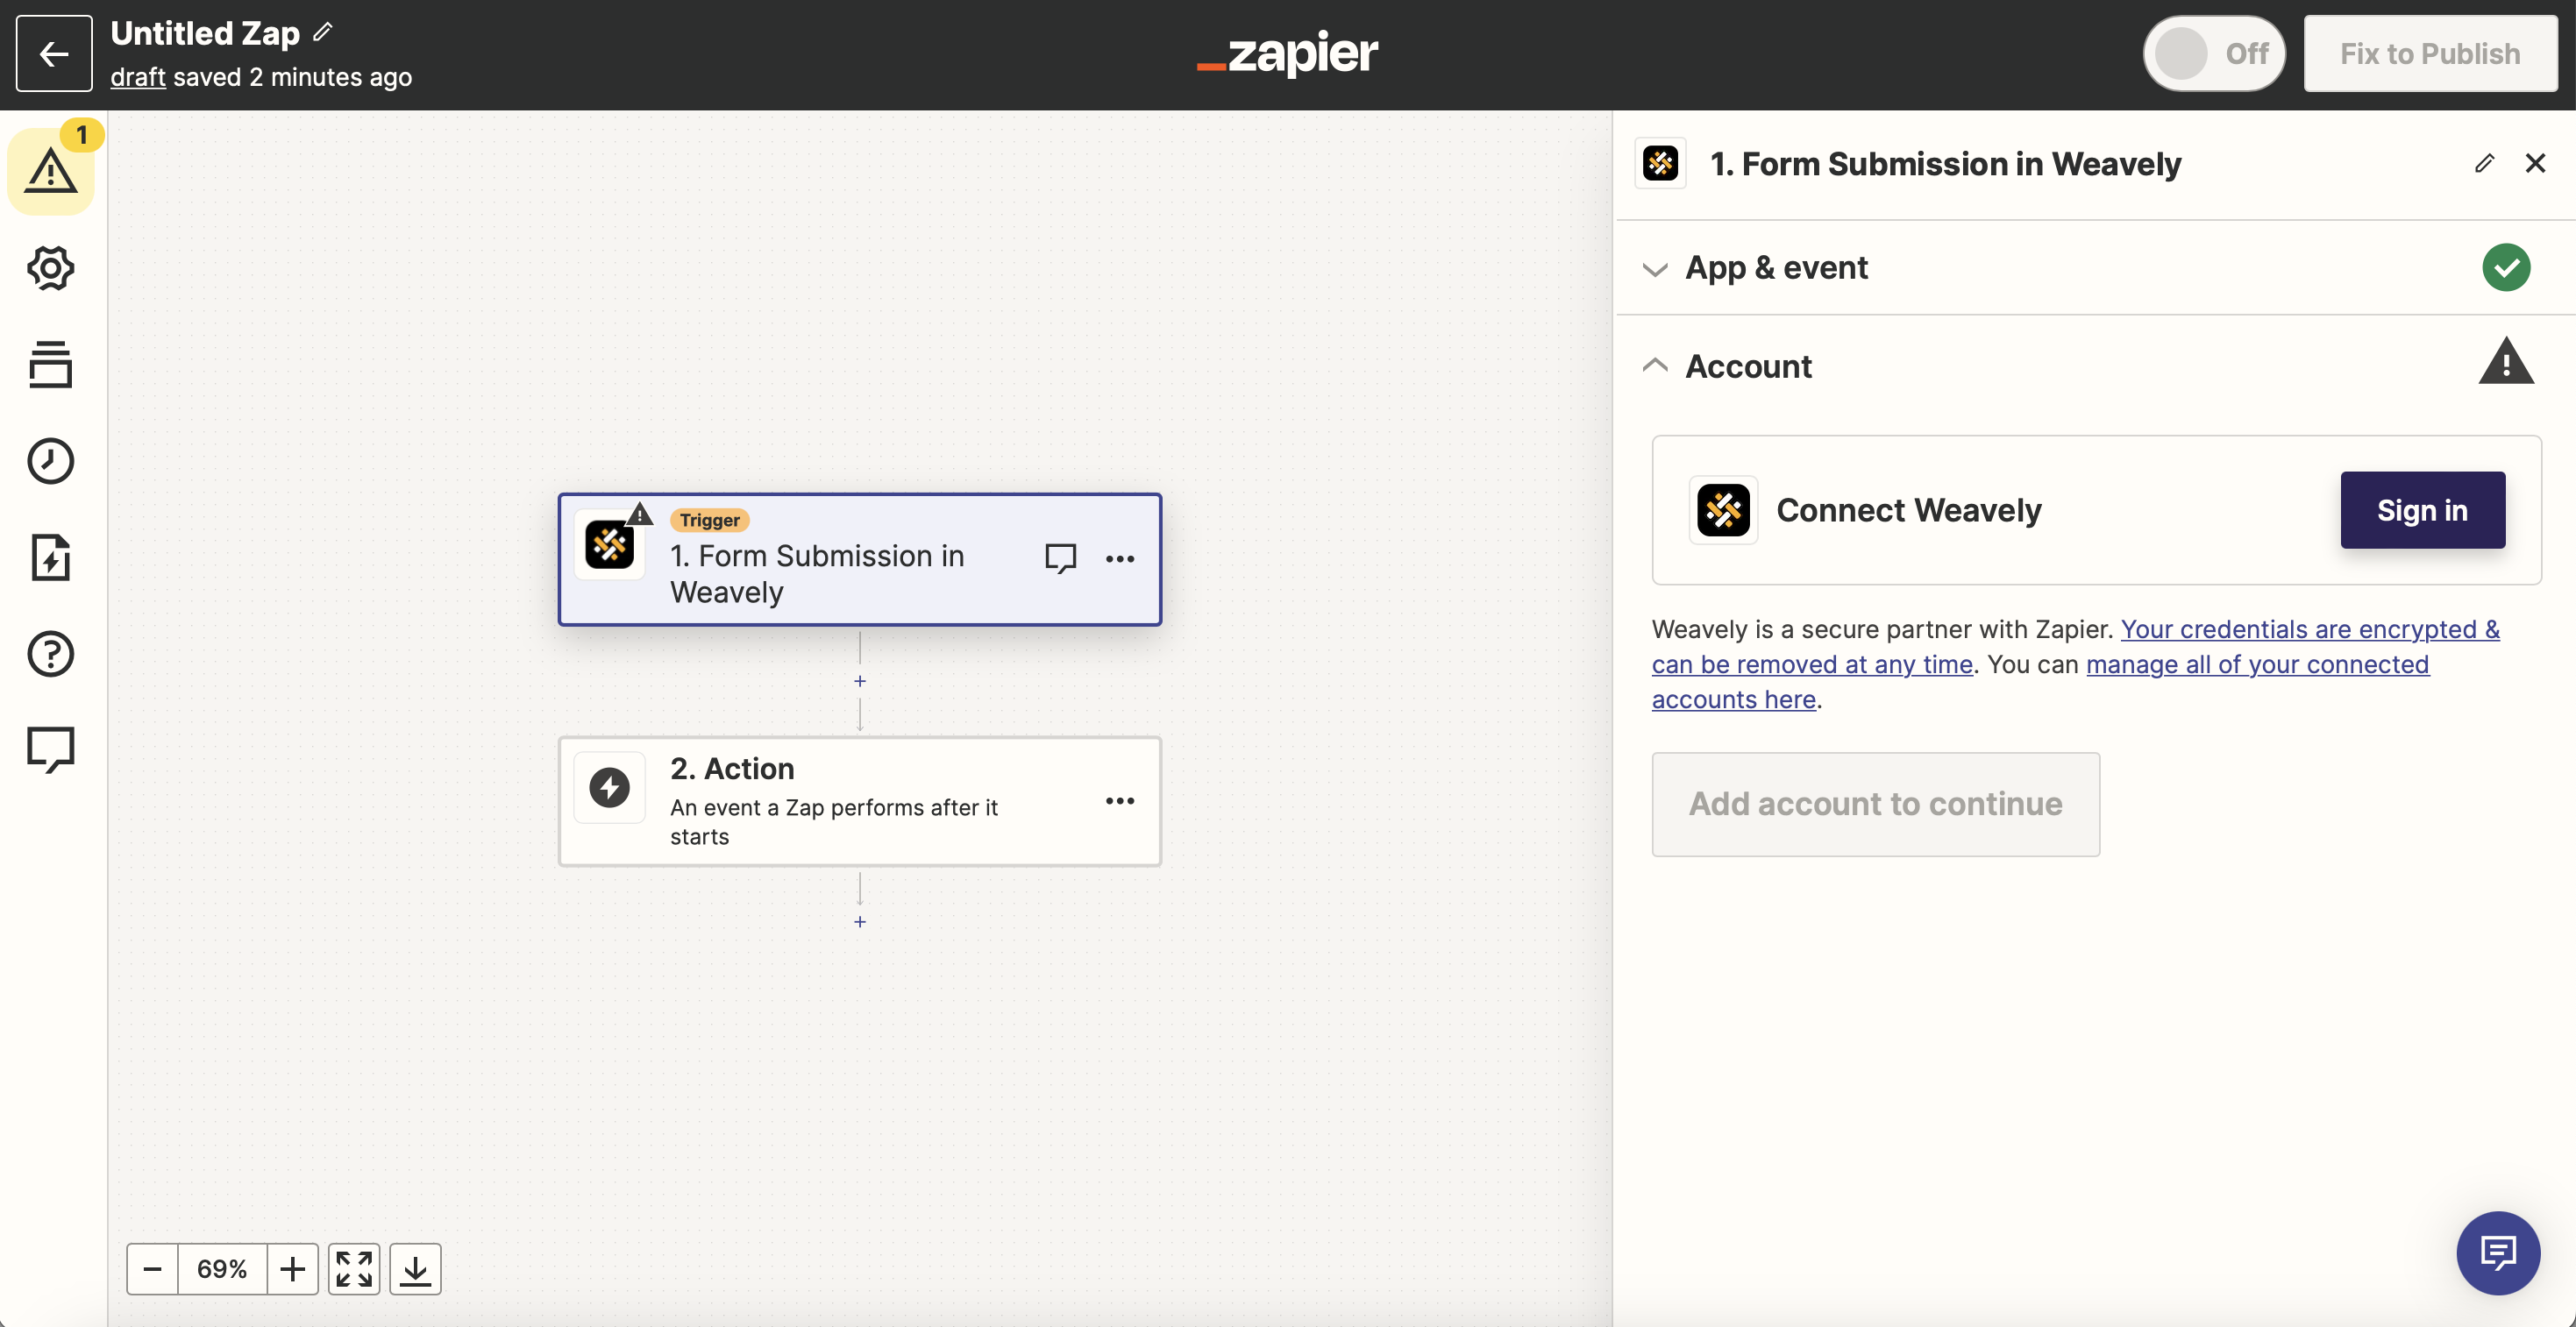Click Sign in to connect Weavely
This screenshot has width=2576, height=1327.
point(2422,510)
